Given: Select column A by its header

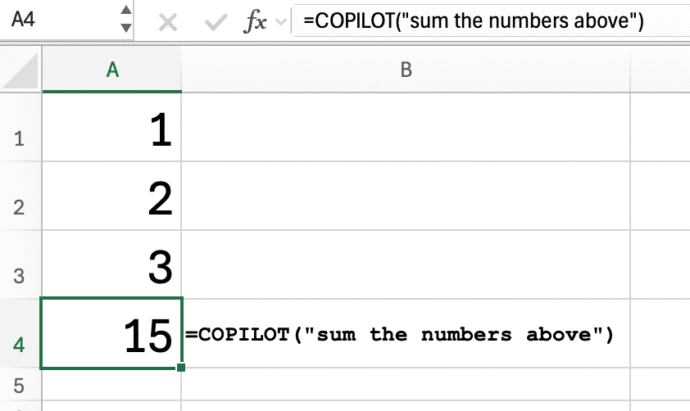Looking at the screenshot, I should point(112,70).
